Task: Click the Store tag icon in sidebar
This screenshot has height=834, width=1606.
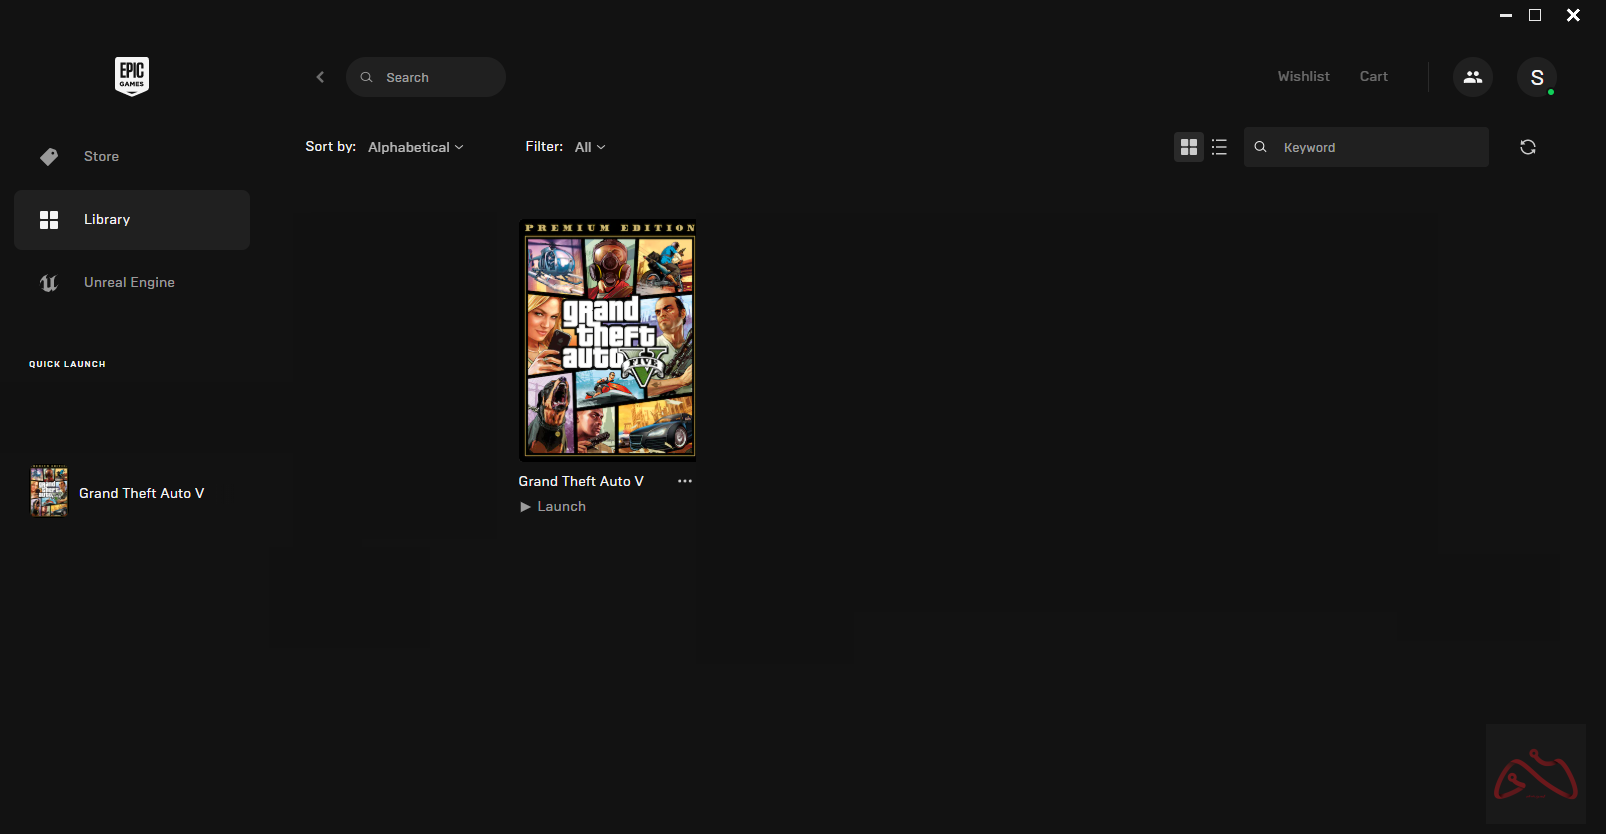Action: coord(49,157)
